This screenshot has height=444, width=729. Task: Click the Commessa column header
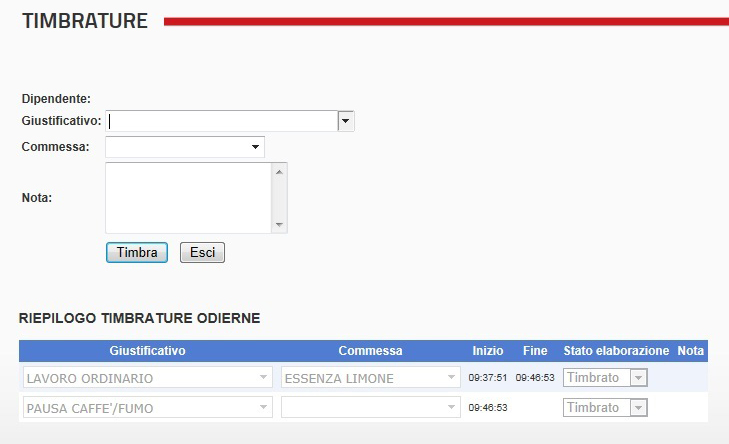pyautogui.click(x=370, y=351)
